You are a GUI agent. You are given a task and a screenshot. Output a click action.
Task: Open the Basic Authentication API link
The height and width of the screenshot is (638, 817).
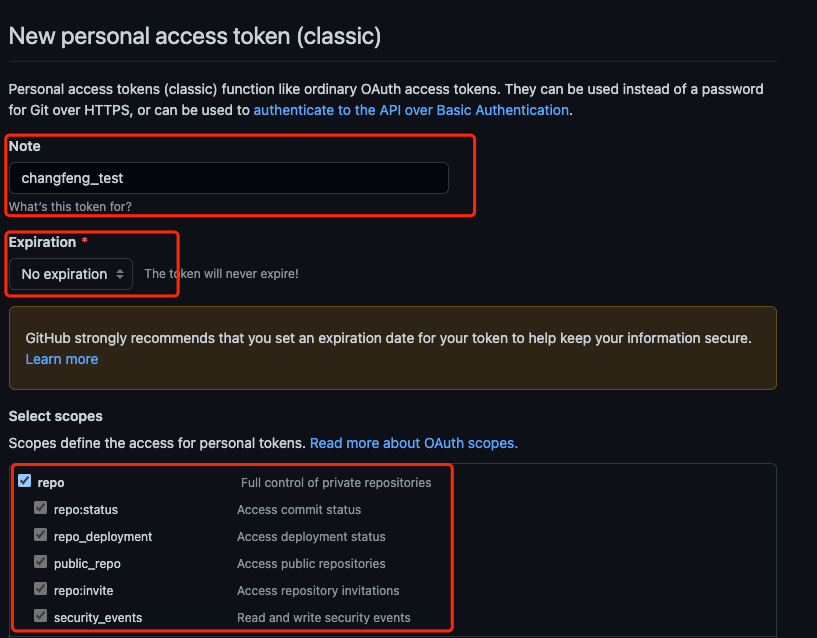[411, 110]
